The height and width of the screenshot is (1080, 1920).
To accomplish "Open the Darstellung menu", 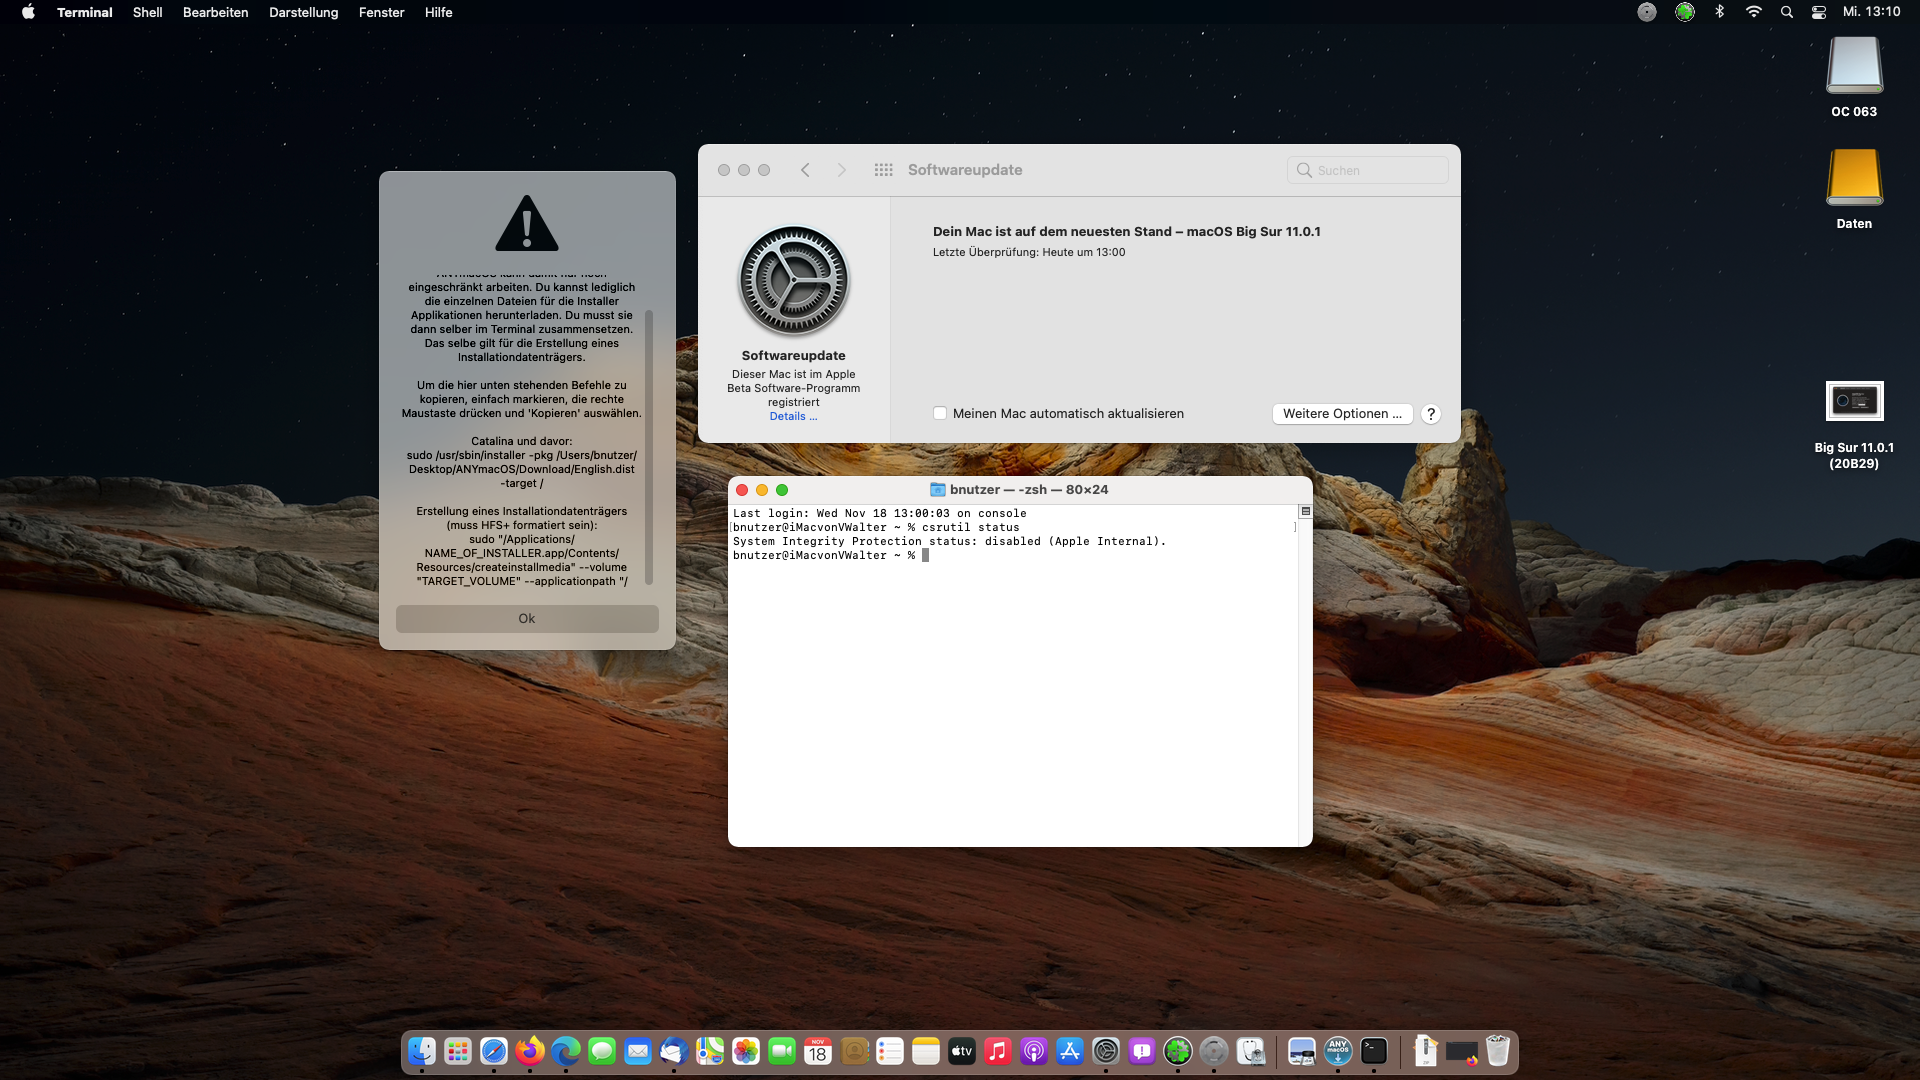I will click(x=303, y=12).
